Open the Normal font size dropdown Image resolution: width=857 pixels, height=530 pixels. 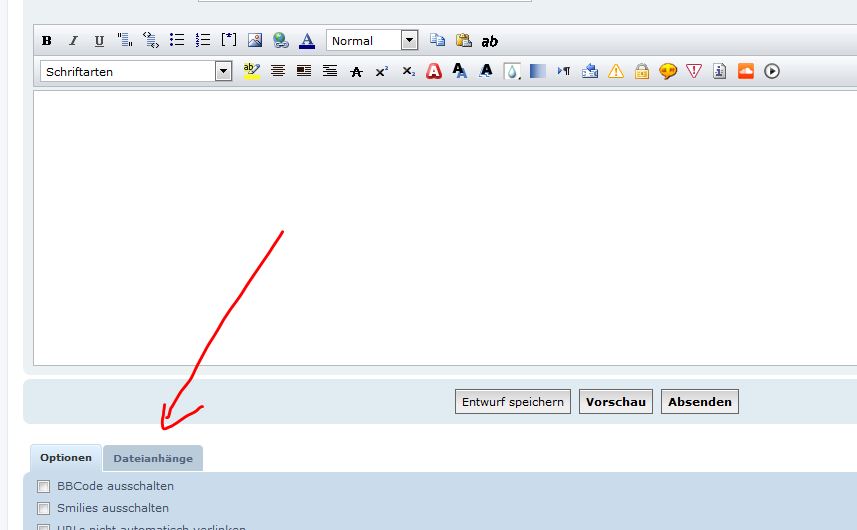pyautogui.click(x=409, y=41)
